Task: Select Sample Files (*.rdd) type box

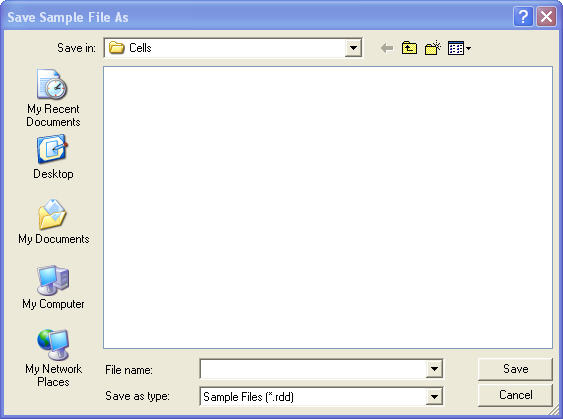Action: pos(313,396)
